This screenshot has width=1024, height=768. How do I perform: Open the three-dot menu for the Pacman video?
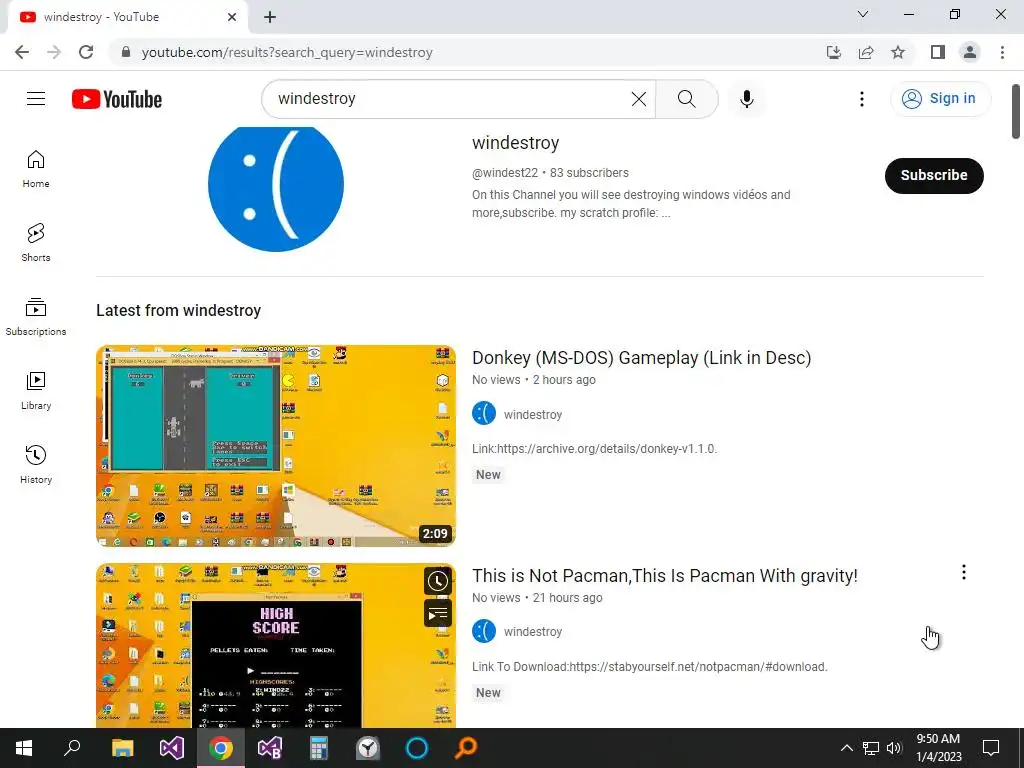[x=964, y=572]
